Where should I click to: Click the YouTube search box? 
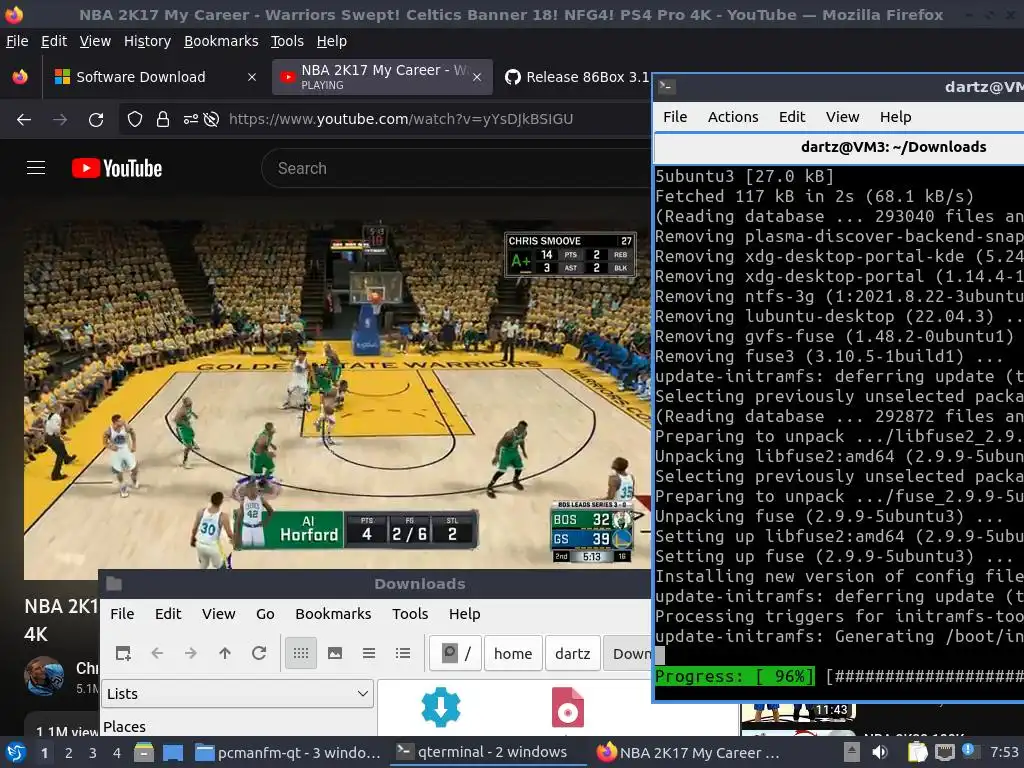tap(457, 168)
